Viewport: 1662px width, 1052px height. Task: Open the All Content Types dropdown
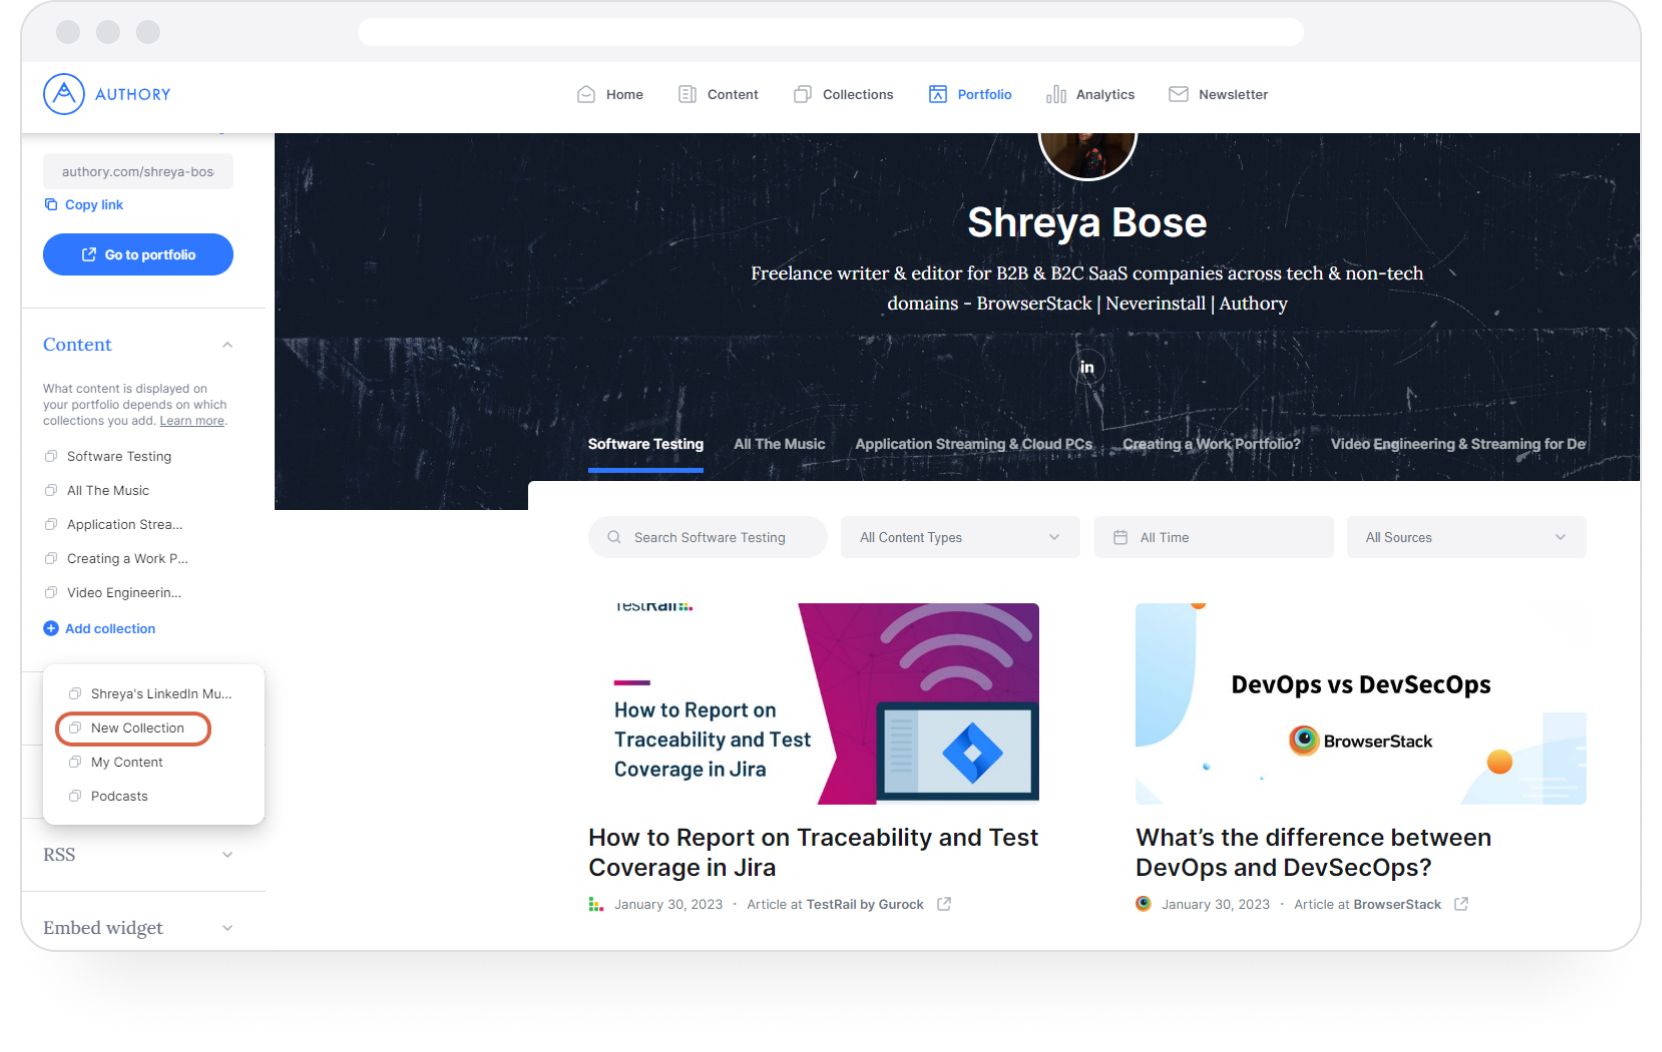960,537
